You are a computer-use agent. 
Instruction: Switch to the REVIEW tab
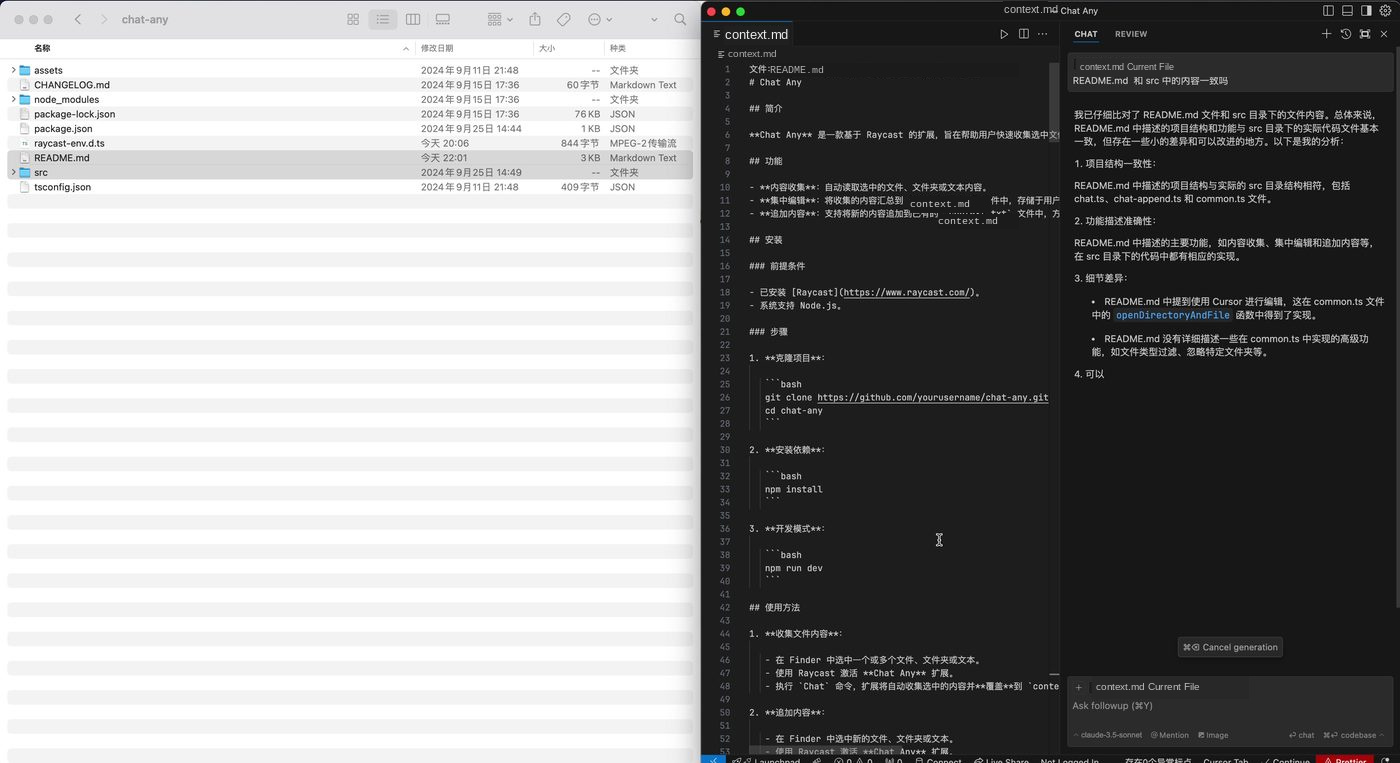tap(1131, 34)
